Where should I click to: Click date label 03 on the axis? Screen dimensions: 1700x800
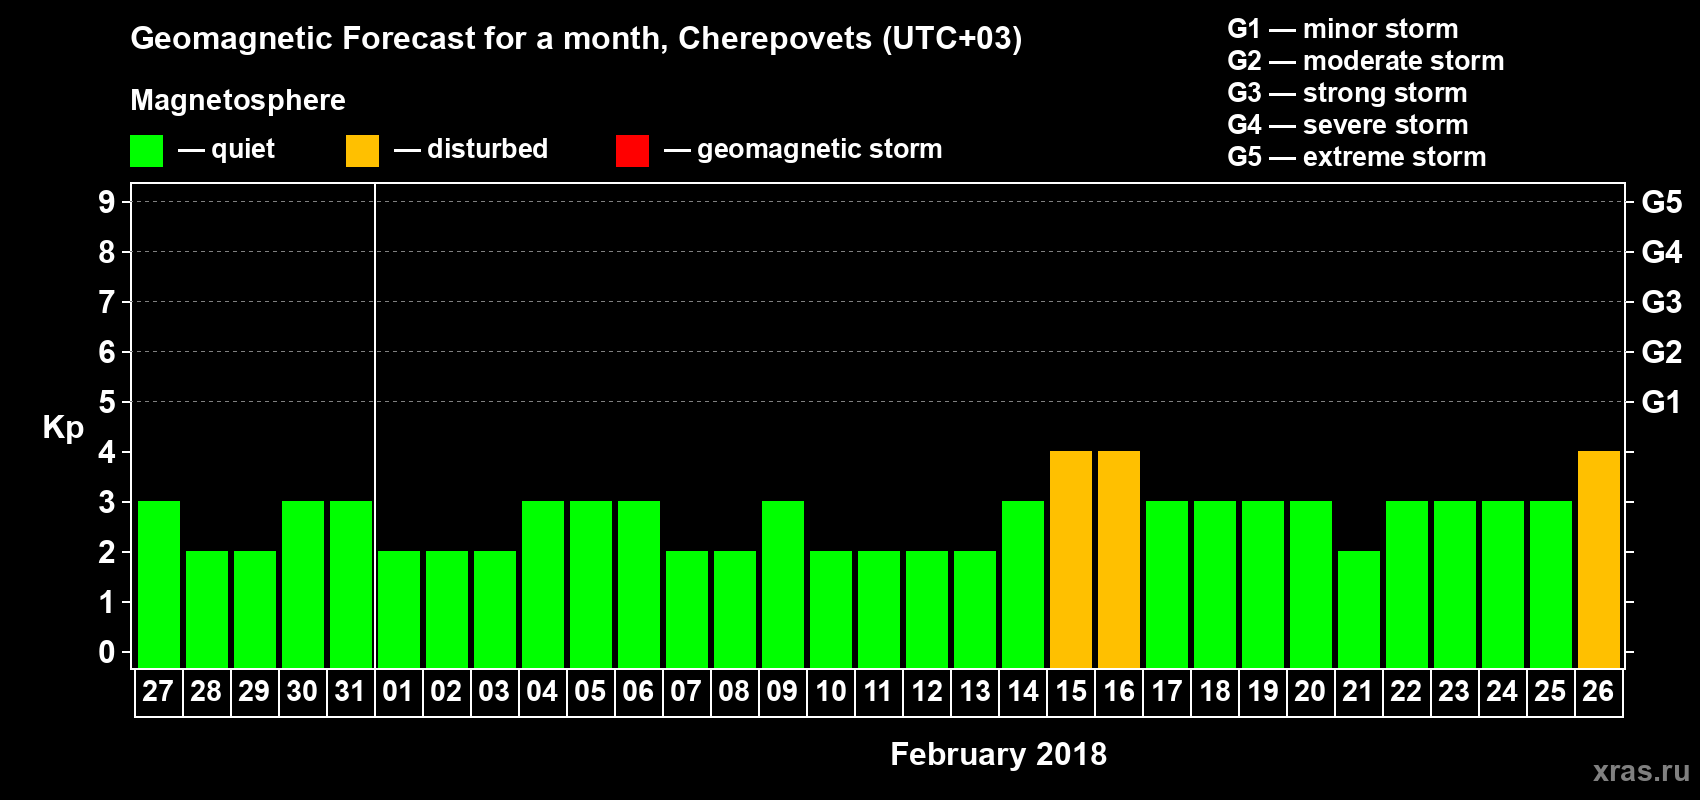pyautogui.click(x=494, y=692)
